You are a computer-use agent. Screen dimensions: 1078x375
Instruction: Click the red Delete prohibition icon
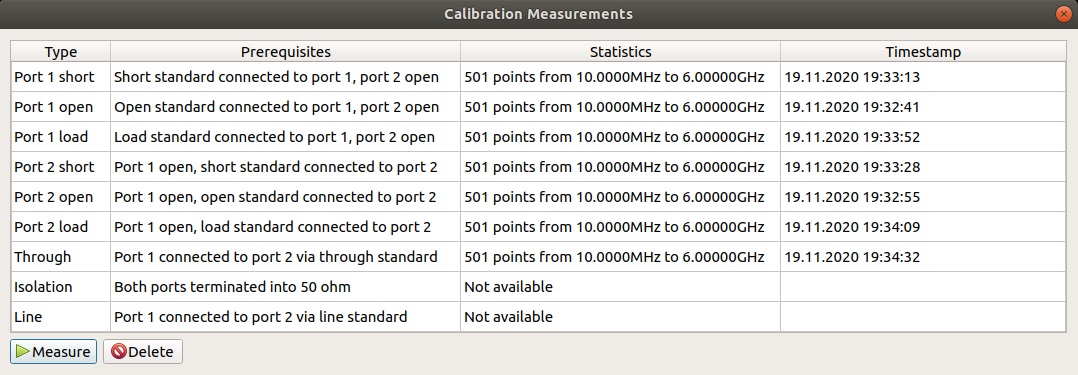pyautogui.click(x=118, y=352)
